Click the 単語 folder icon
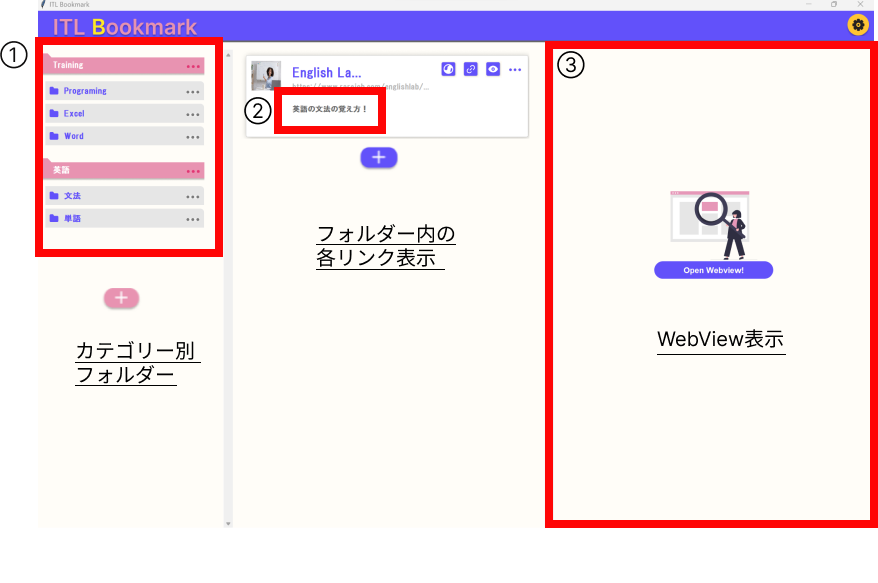This screenshot has width=878, height=583. tap(54, 218)
